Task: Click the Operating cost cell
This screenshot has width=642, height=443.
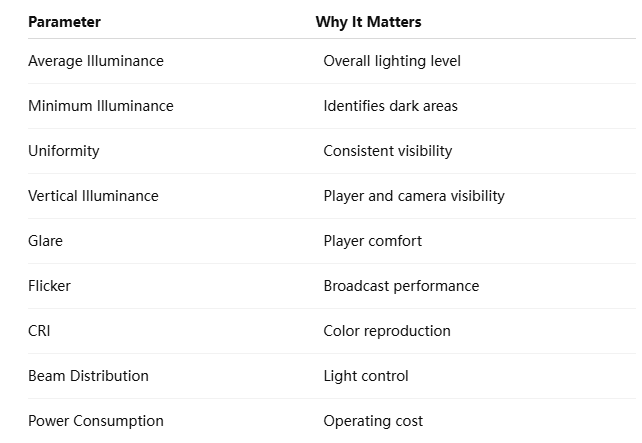Action: point(373,421)
